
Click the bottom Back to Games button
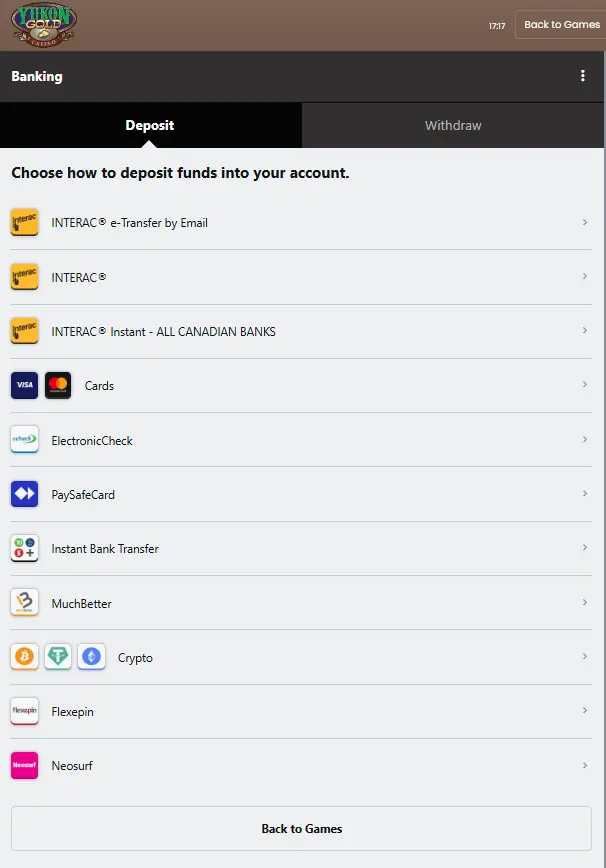click(302, 829)
